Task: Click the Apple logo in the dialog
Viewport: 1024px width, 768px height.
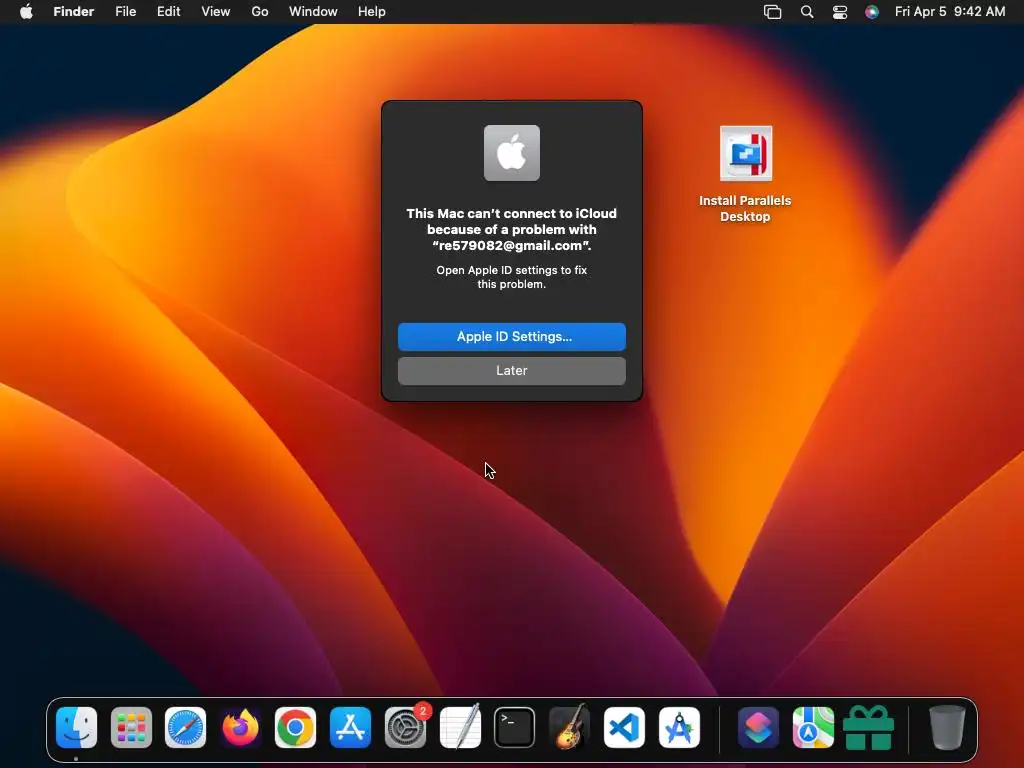Action: click(x=512, y=153)
